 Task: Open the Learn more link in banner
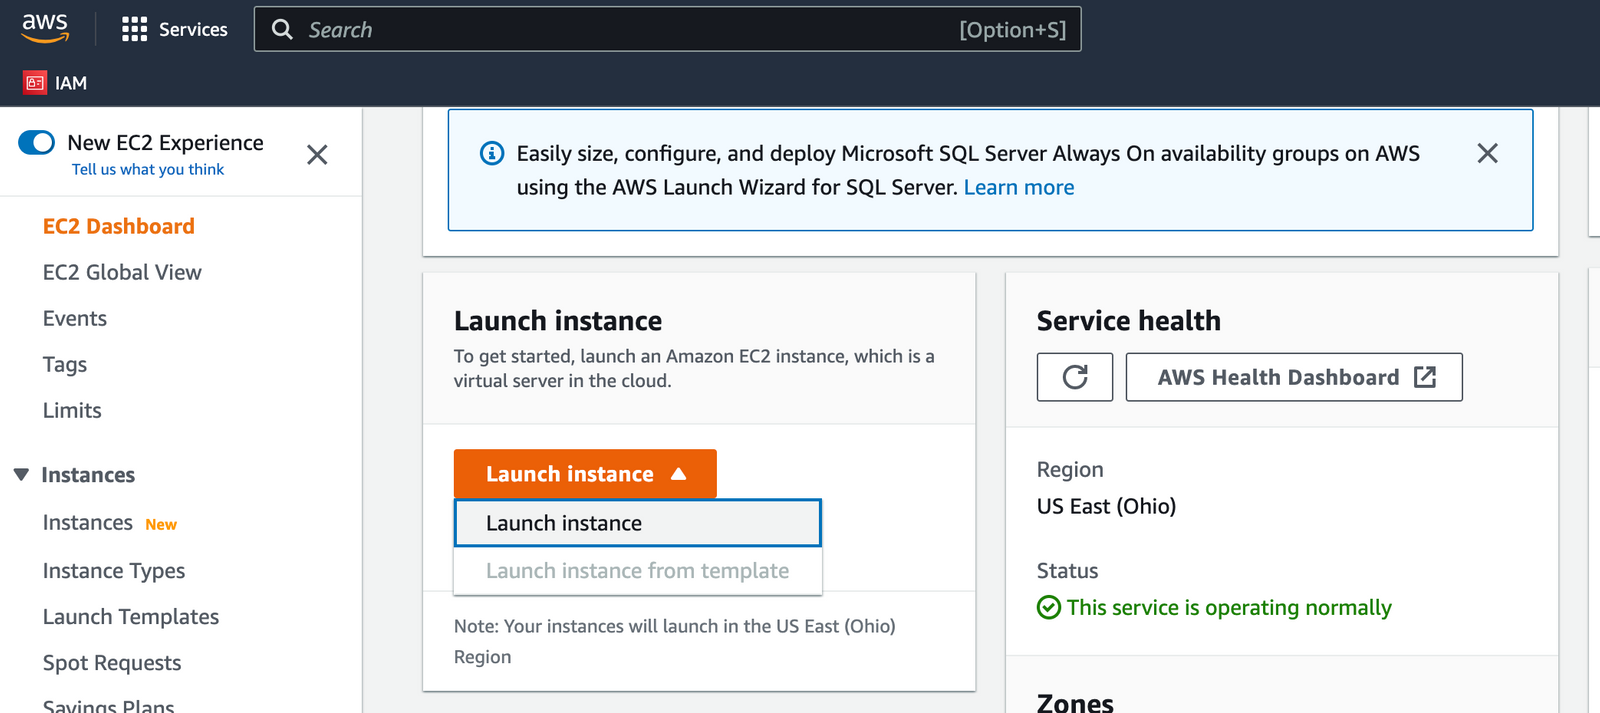1019,187
